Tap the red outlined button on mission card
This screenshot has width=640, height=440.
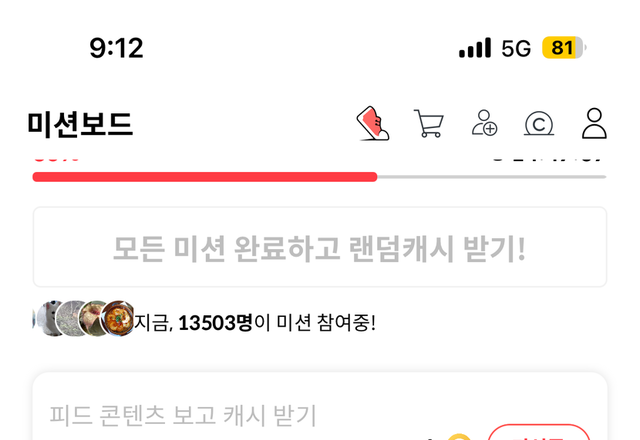pyautogui.click(x=539, y=433)
